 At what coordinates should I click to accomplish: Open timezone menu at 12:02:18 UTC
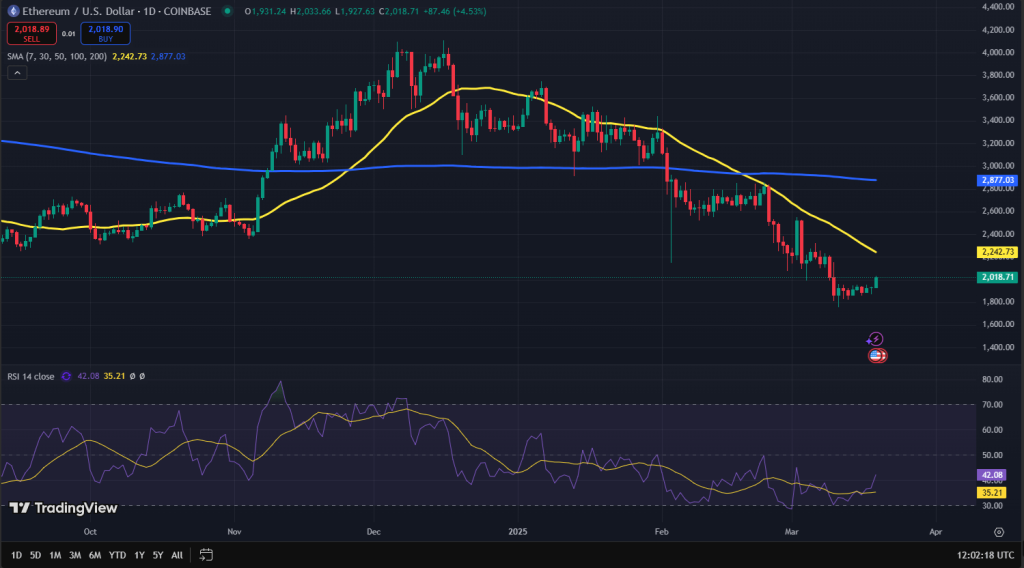(985, 555)
